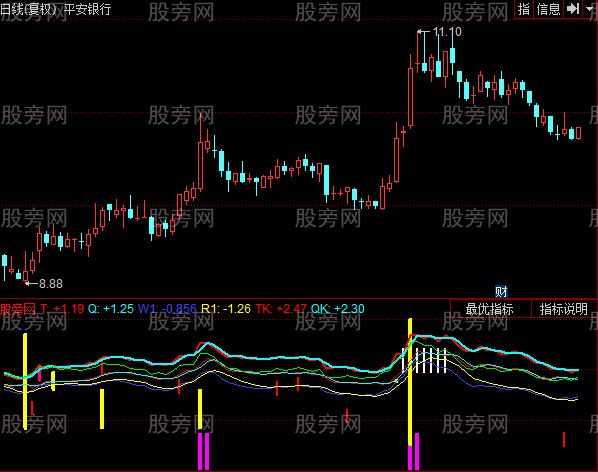Select the yellow R1 indicator value

[x=226, y=308]
